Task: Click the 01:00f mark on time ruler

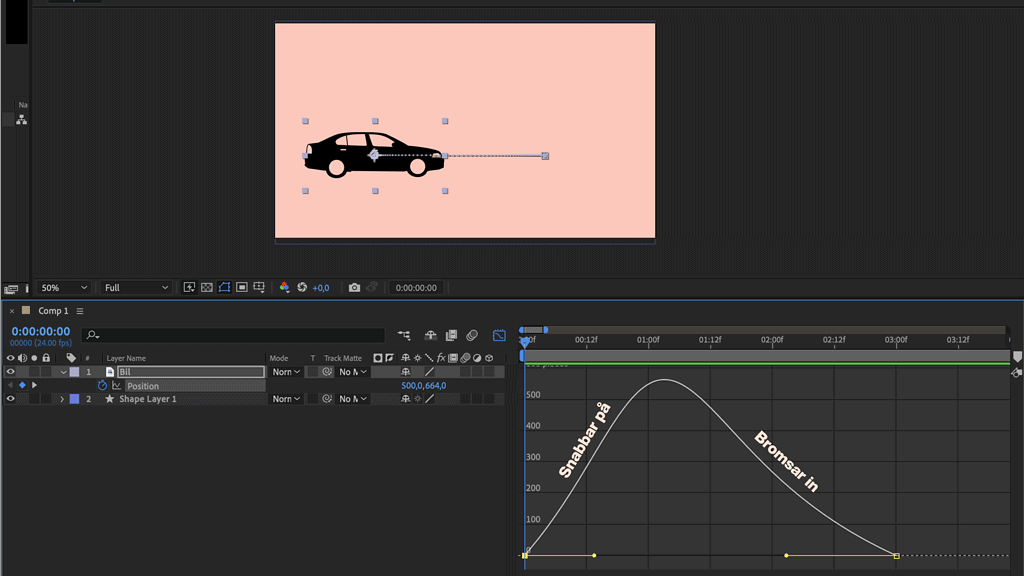Action: [x=648, y=340]
